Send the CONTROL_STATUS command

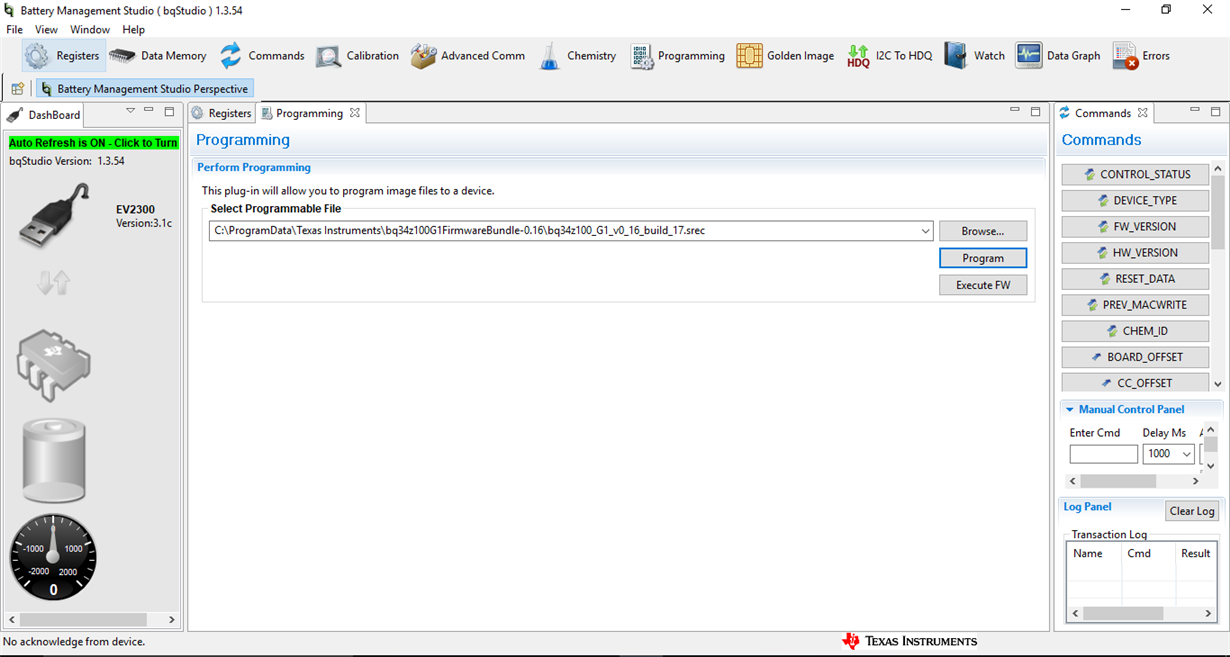1135,174
